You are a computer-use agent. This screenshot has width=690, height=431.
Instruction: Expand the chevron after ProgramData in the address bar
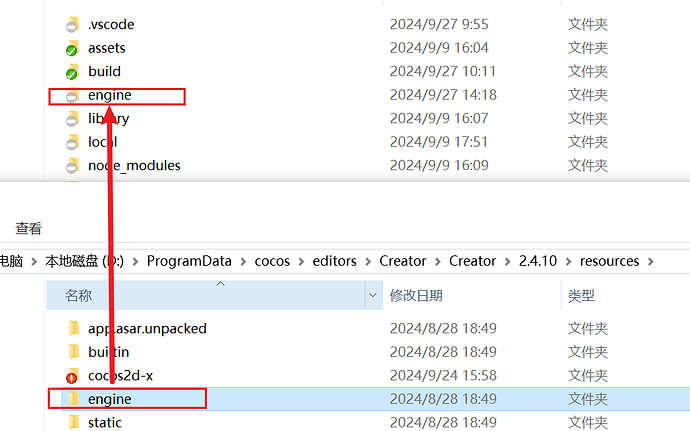[238, 261]
